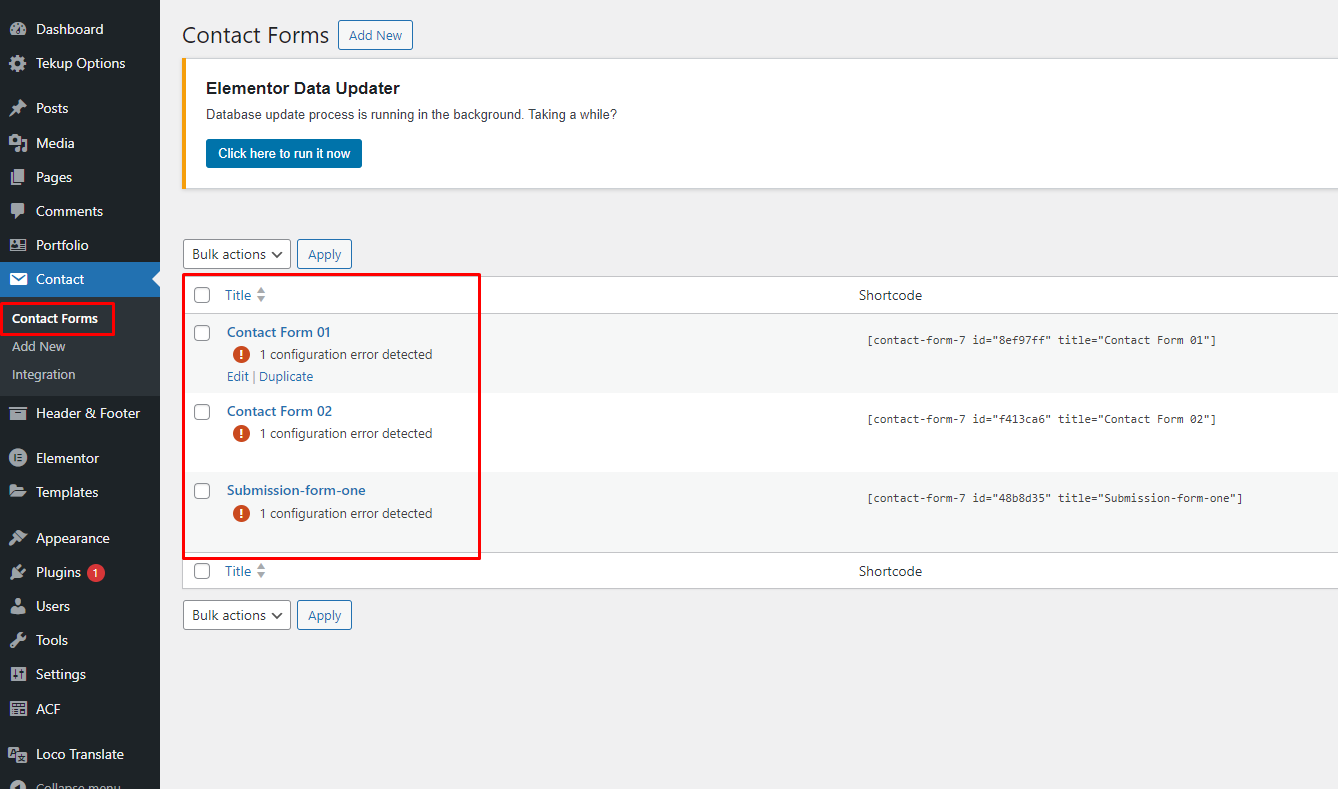Select the Submission-form-one shortcode text
The height and width of the screenshot is (789, 1338).
point(1055,498)
